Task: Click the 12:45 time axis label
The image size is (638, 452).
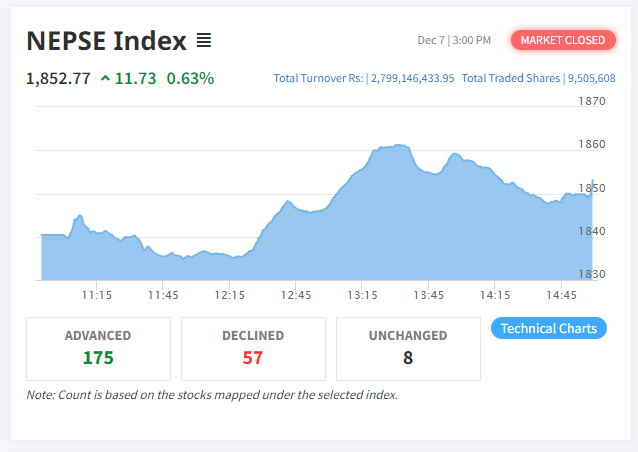Action: tap(296, 295)
